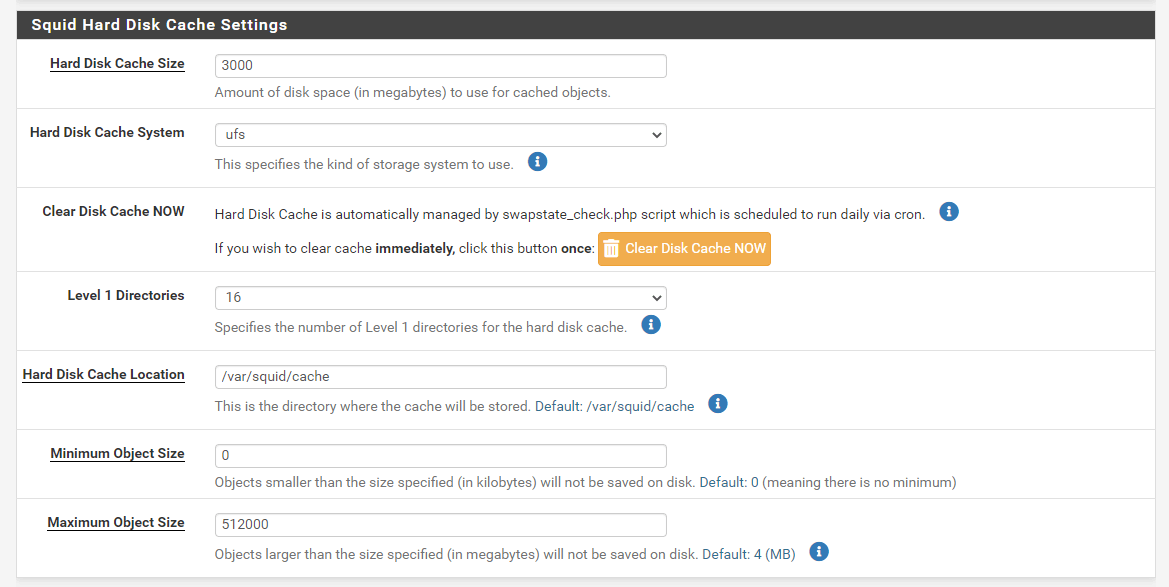
Task: Click 'Amount of disk space (in megabytes)' description
Action: click(412, 93)
